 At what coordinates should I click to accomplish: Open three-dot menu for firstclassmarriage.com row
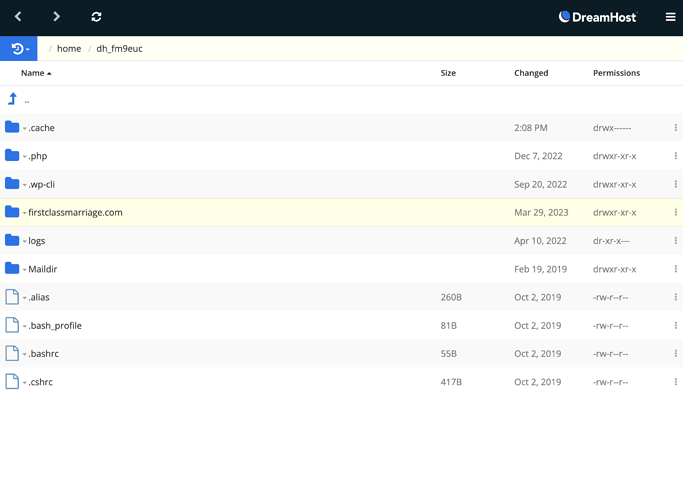(675, 212)
